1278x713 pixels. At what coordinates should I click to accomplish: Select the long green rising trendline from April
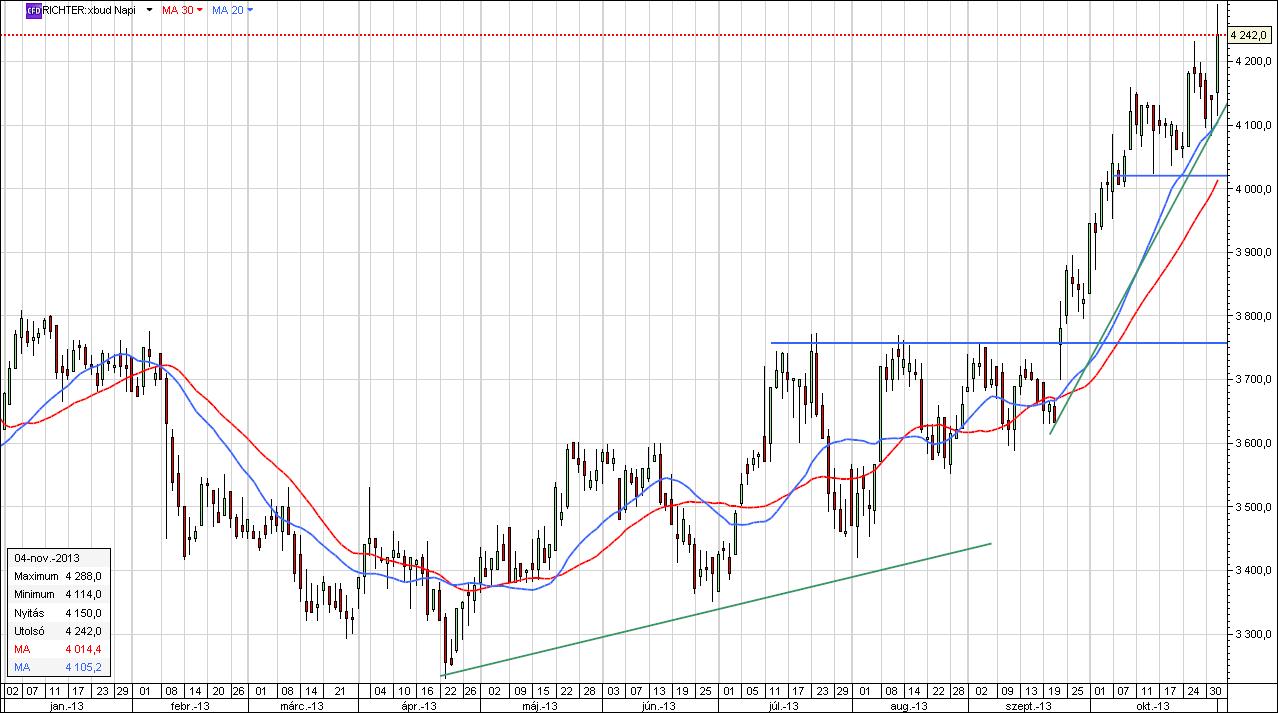(x=716, y=610)
